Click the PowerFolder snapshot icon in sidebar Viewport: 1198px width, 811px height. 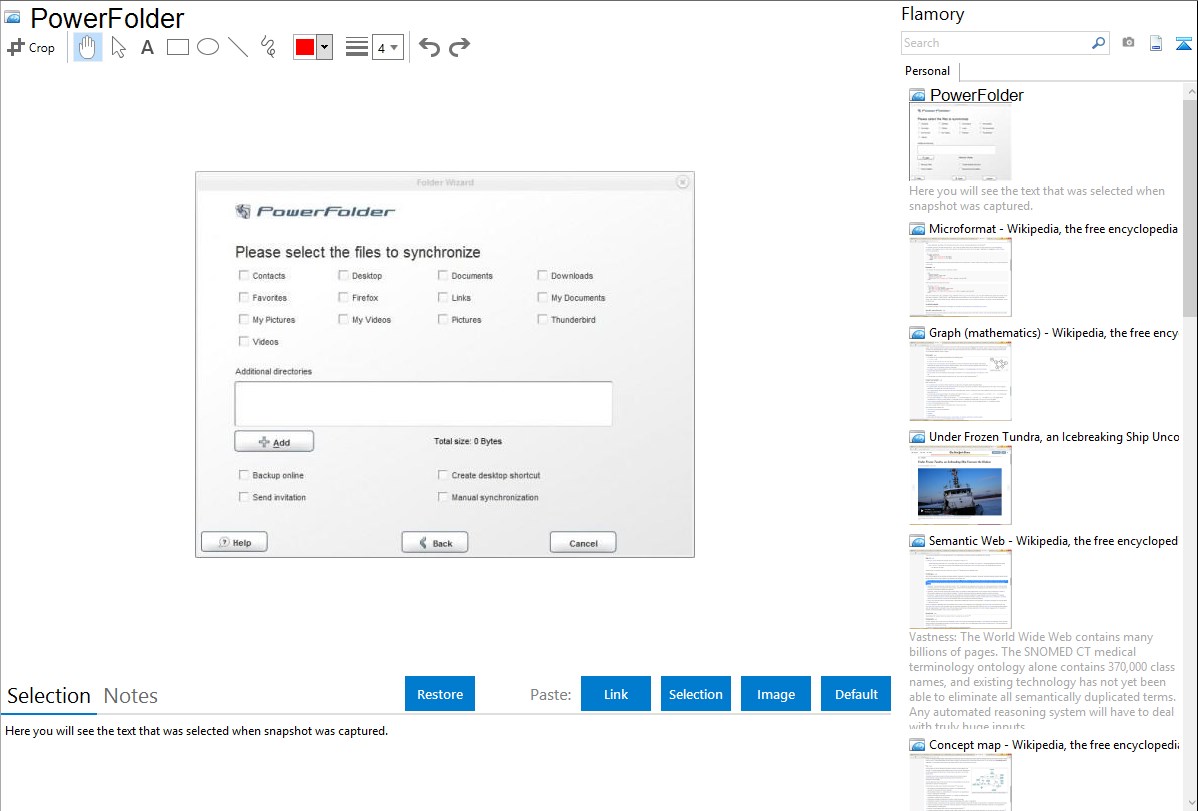[917, 96]
